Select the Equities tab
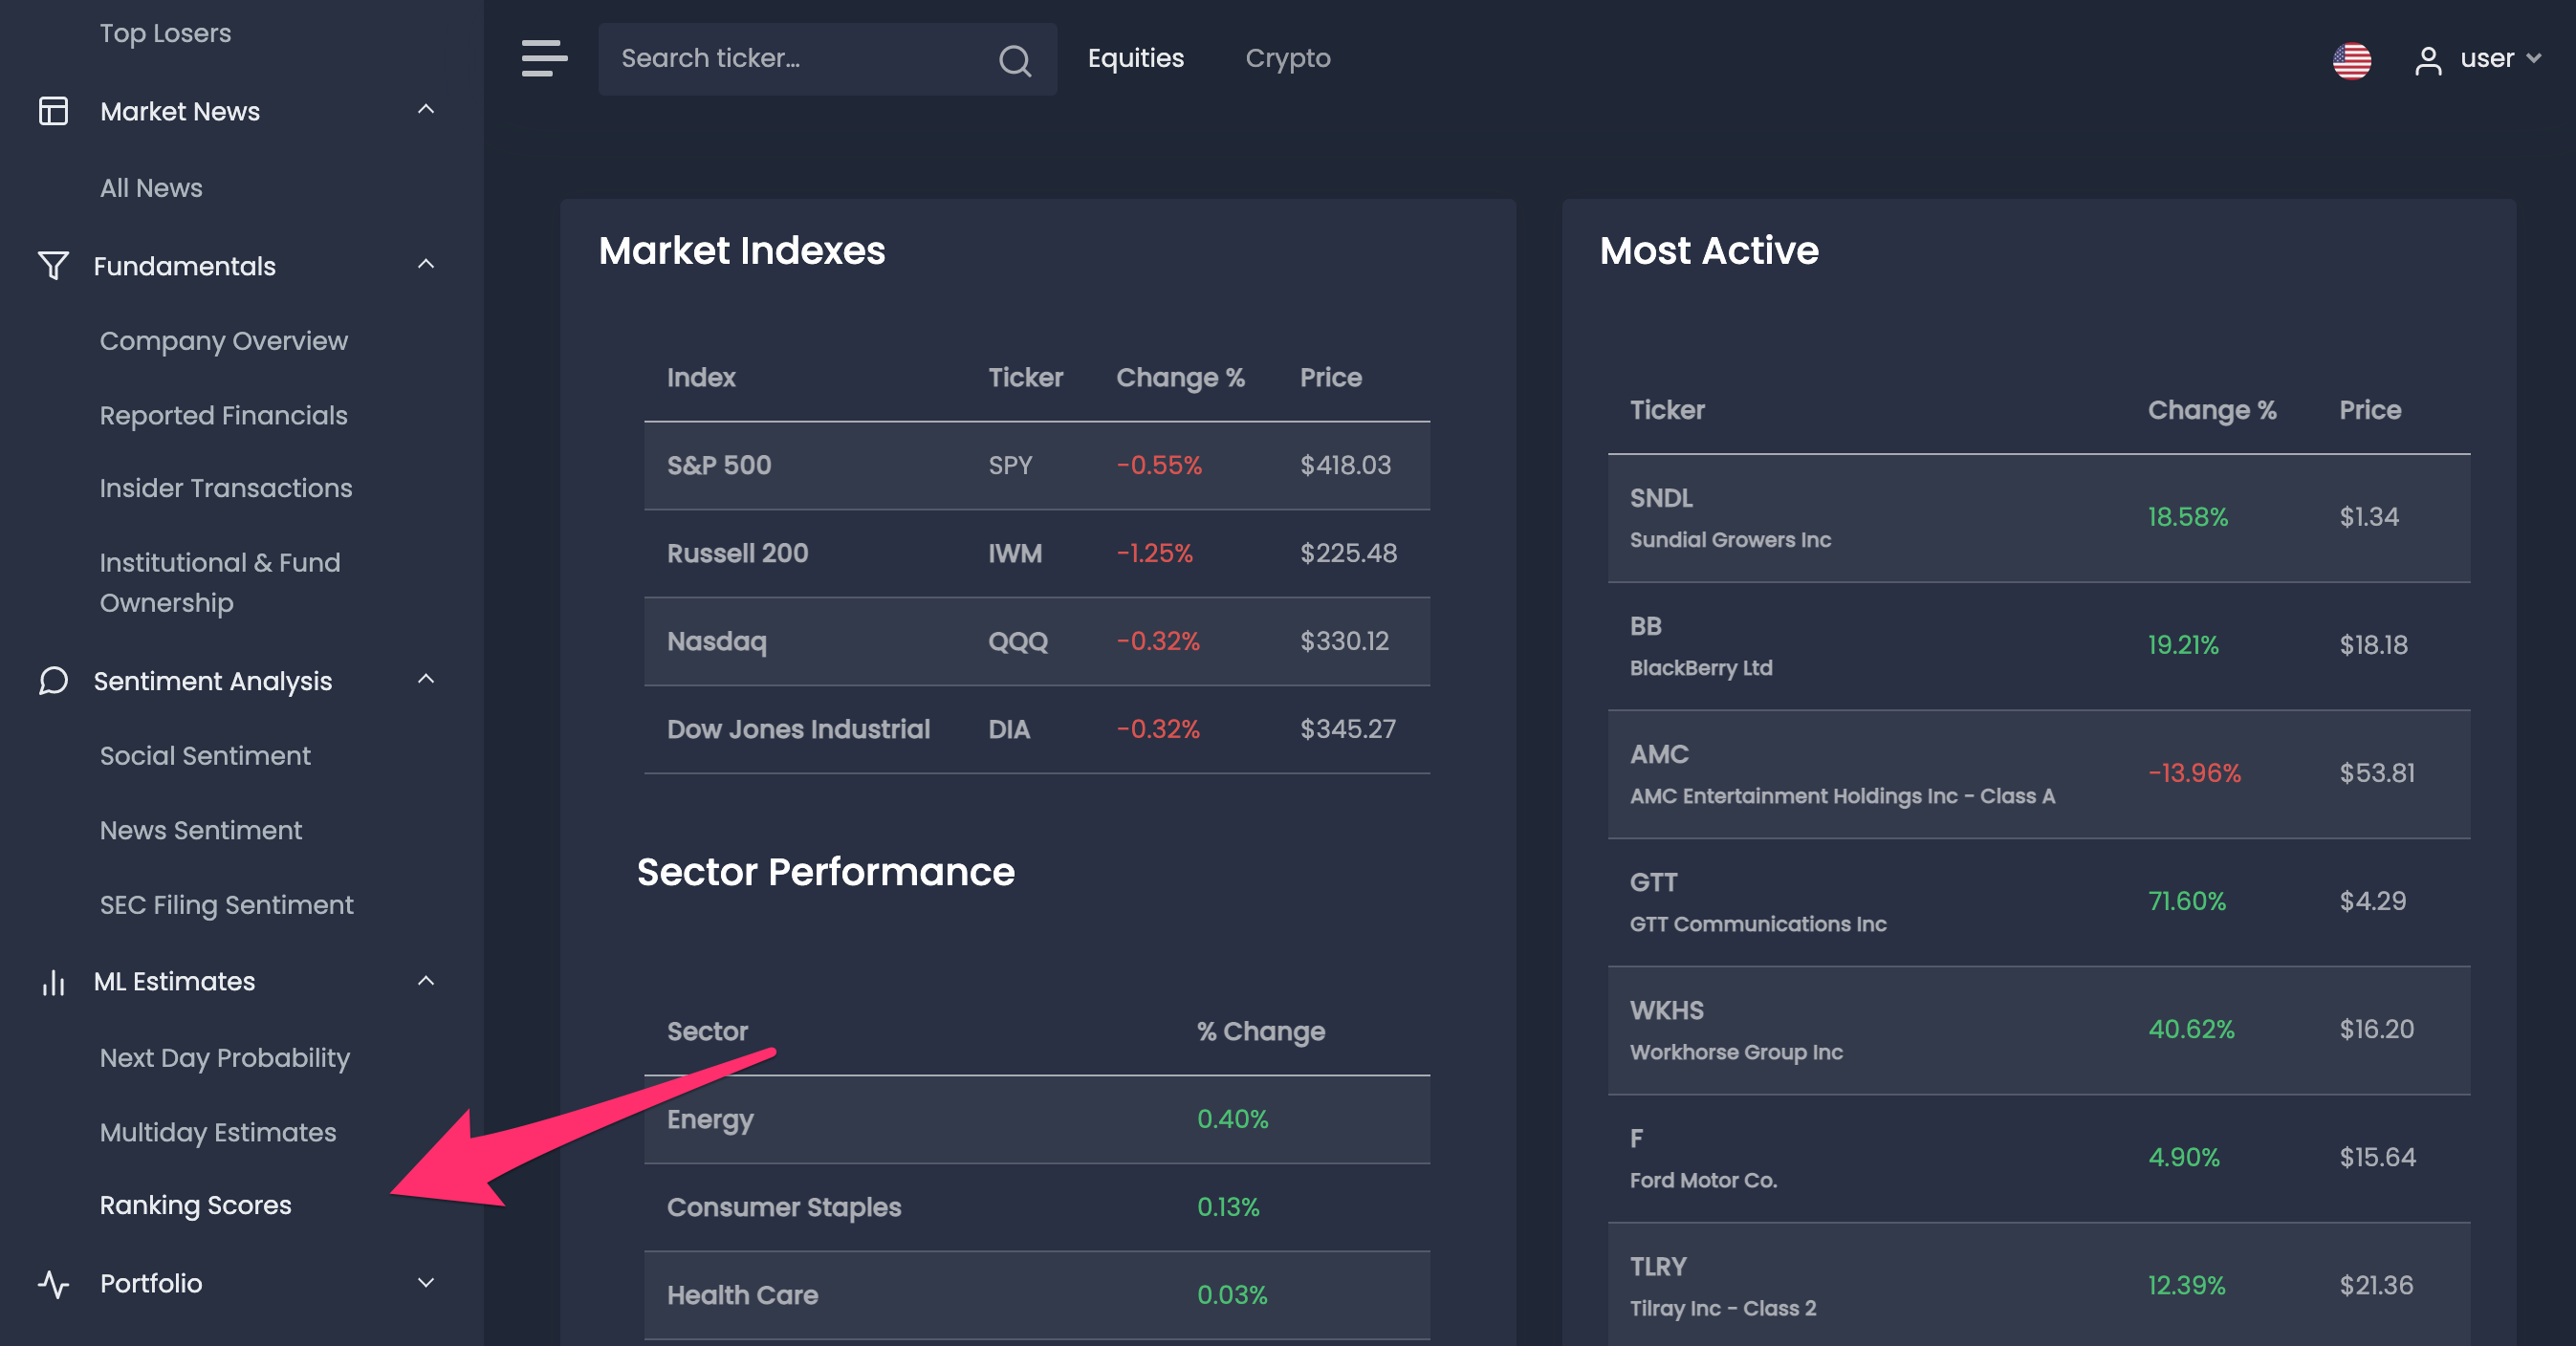2576x1346 pixels. click(1135, 59)
